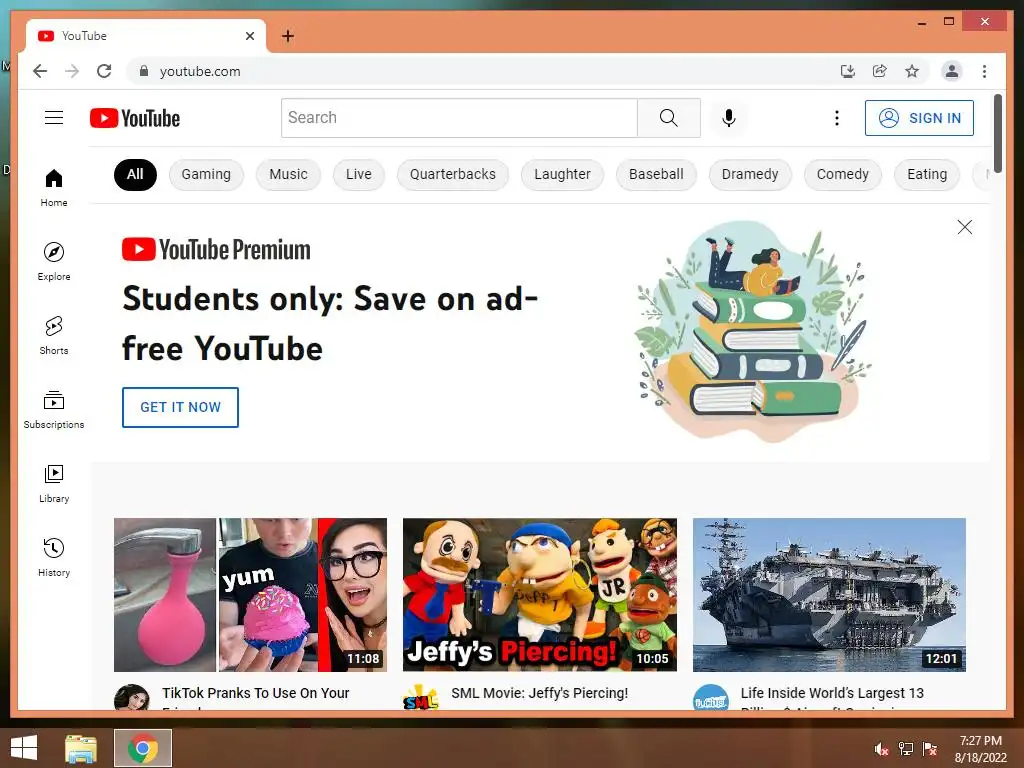Click the page vertical scrollbar
Viewport: 1024px width, 768px height.
997,133
